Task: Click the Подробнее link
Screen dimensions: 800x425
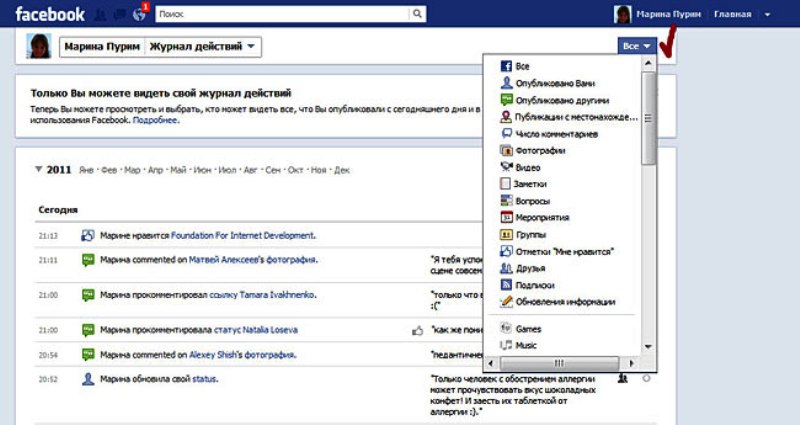Action: [156, 120]
